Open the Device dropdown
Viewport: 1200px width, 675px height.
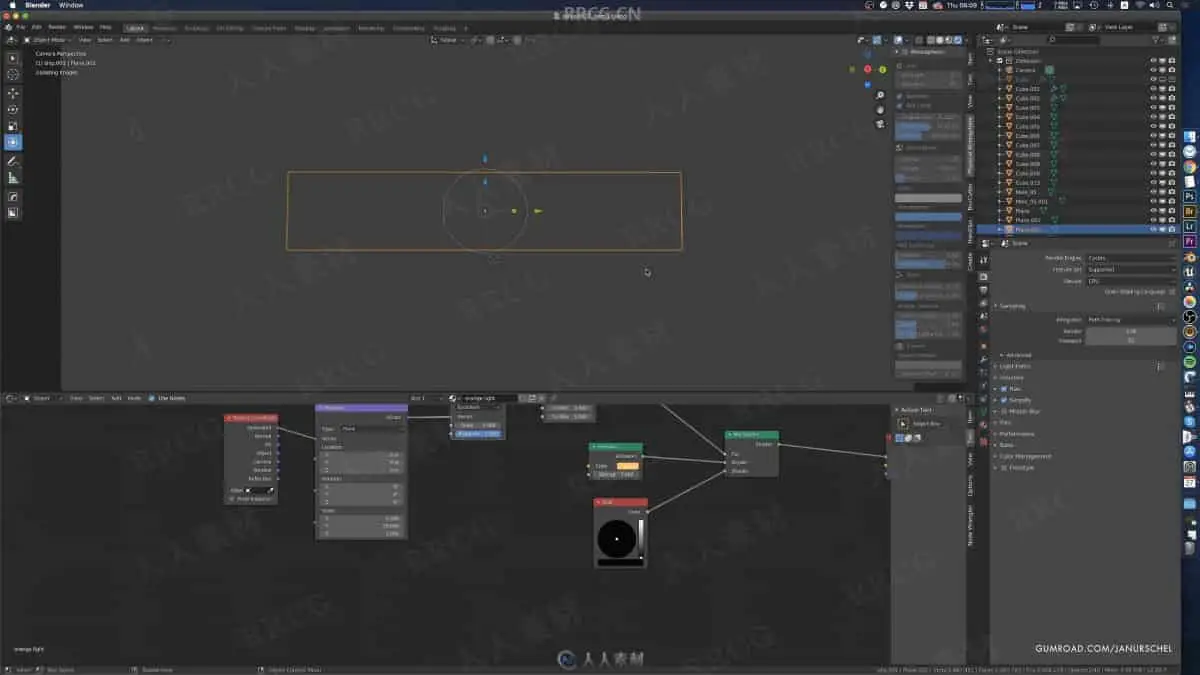pos(1131,281)
